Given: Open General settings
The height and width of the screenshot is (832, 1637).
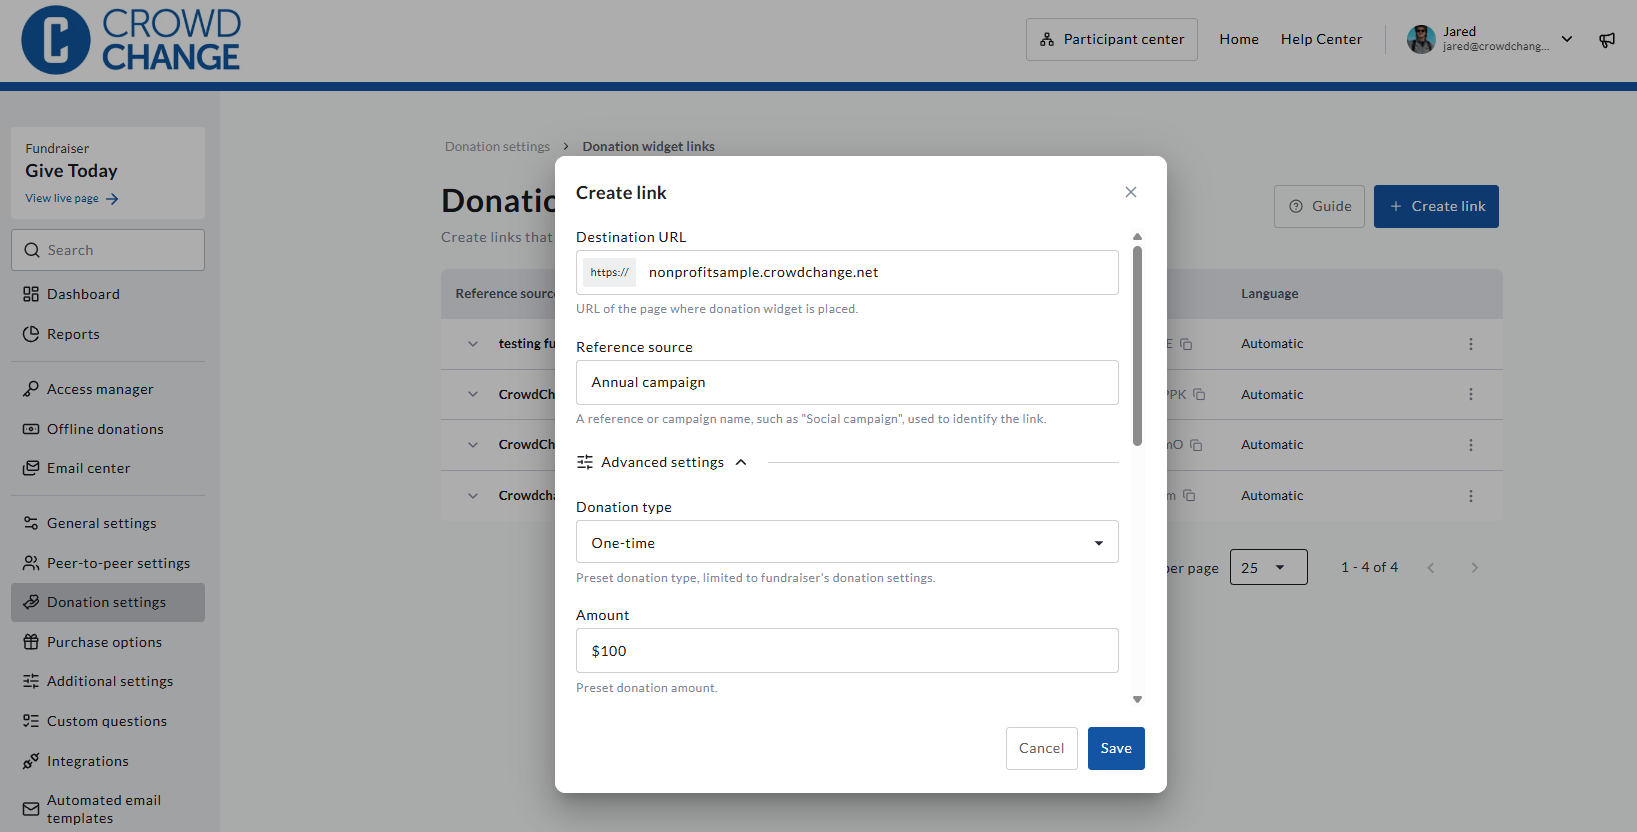Looking at the screenshot, I should pyautogui.click(x=108, y=523).
